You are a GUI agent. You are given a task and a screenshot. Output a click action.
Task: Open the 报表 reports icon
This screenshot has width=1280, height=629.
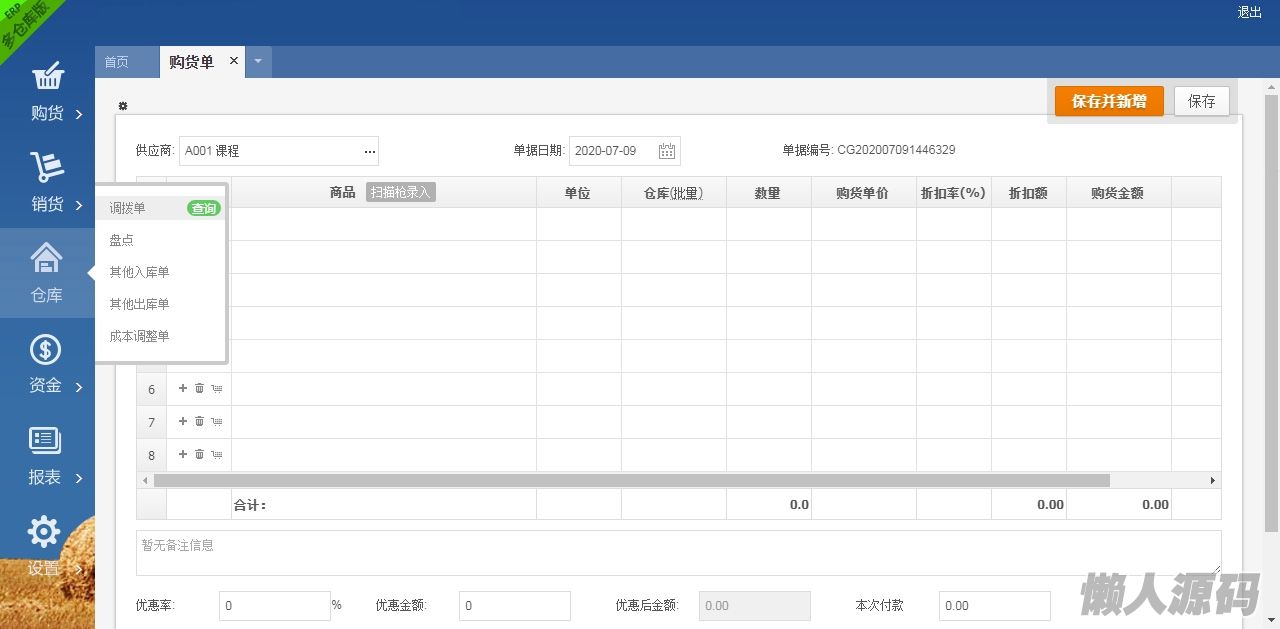point(46,441)
